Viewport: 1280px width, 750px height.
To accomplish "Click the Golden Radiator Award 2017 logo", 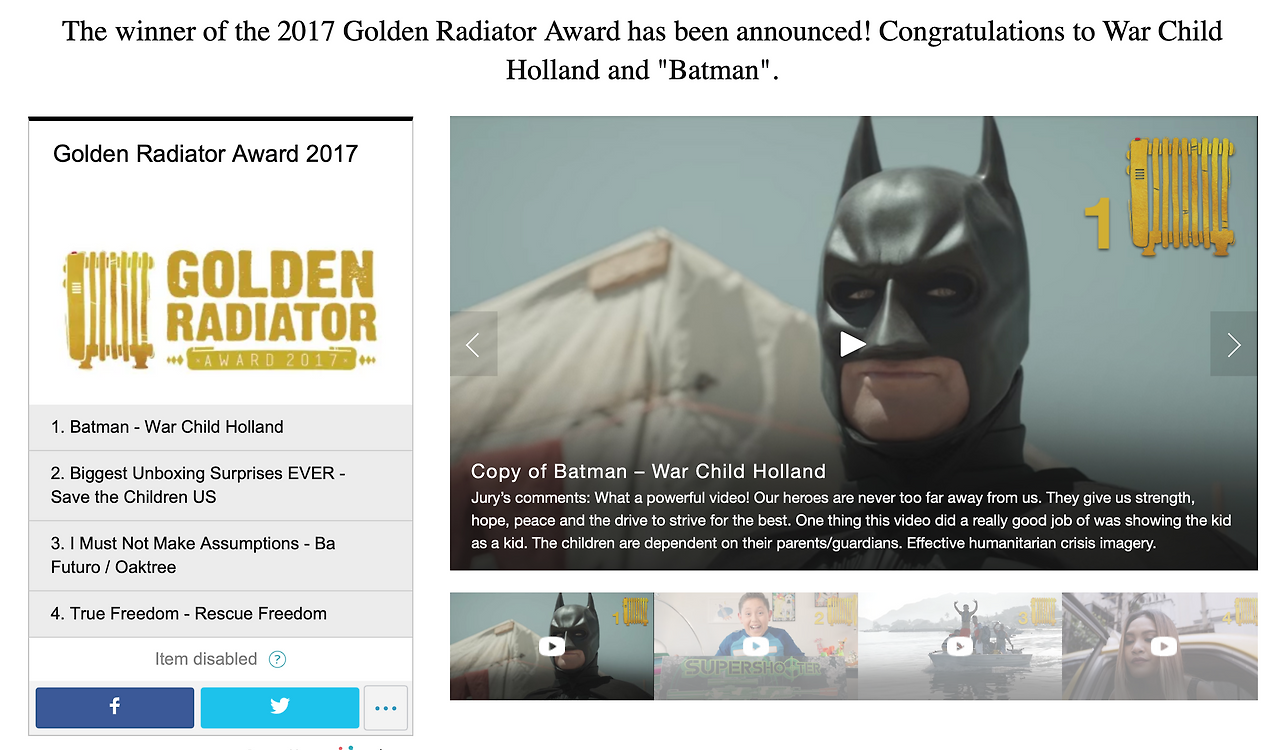I will 221,309.
